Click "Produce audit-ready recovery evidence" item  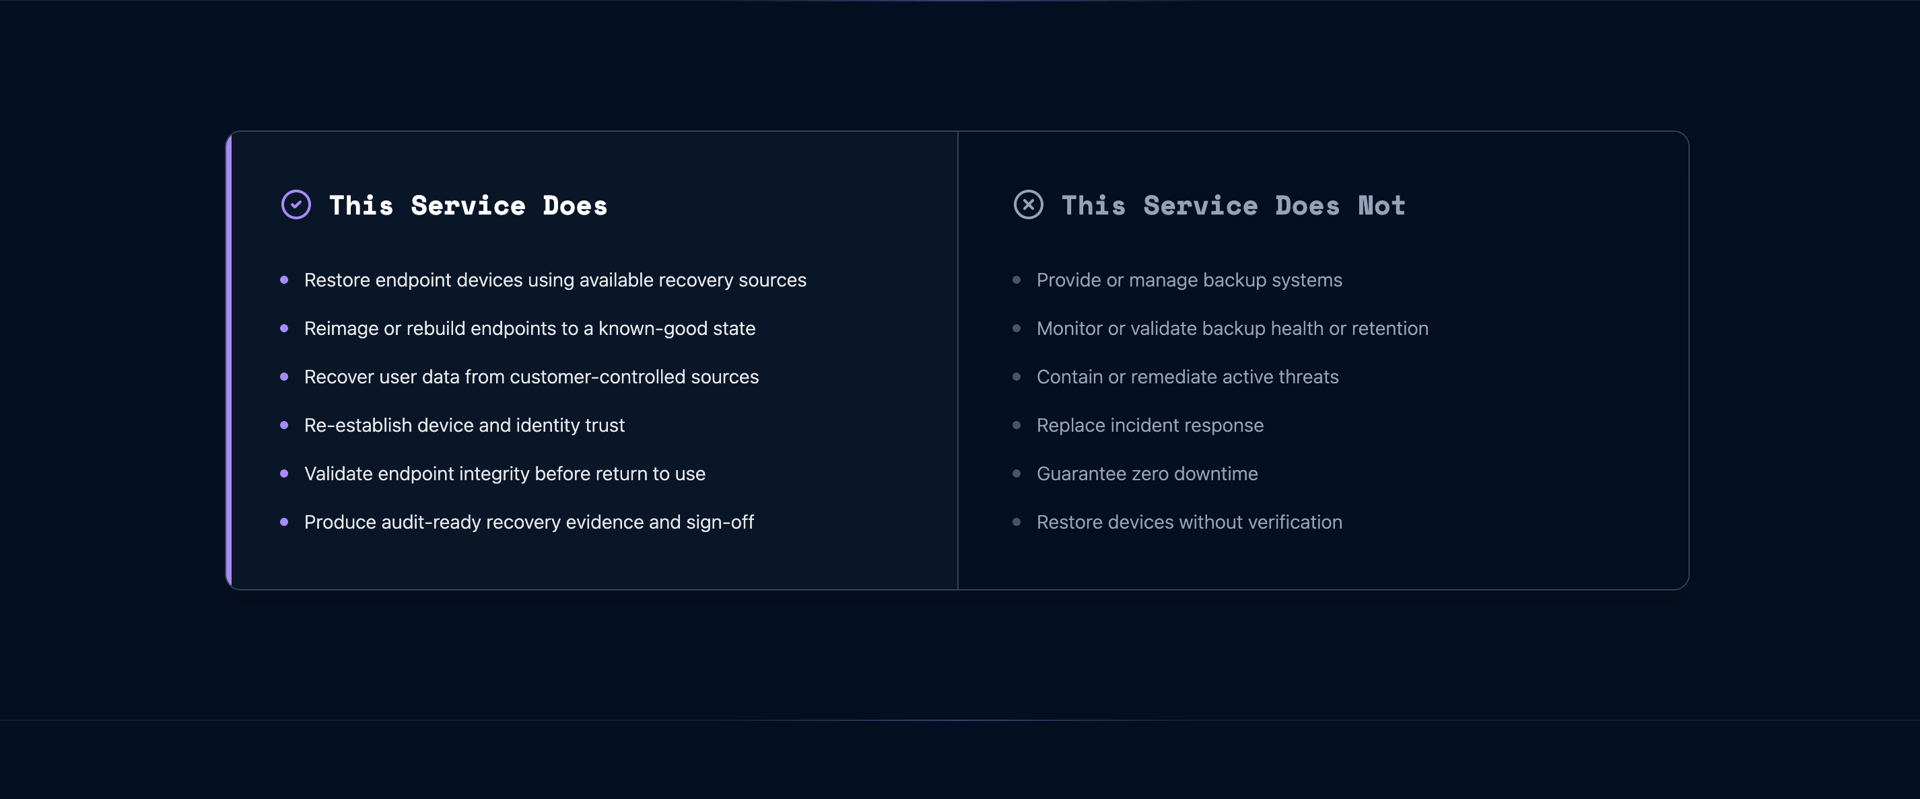pyautogui.click(x=528, y=522)
